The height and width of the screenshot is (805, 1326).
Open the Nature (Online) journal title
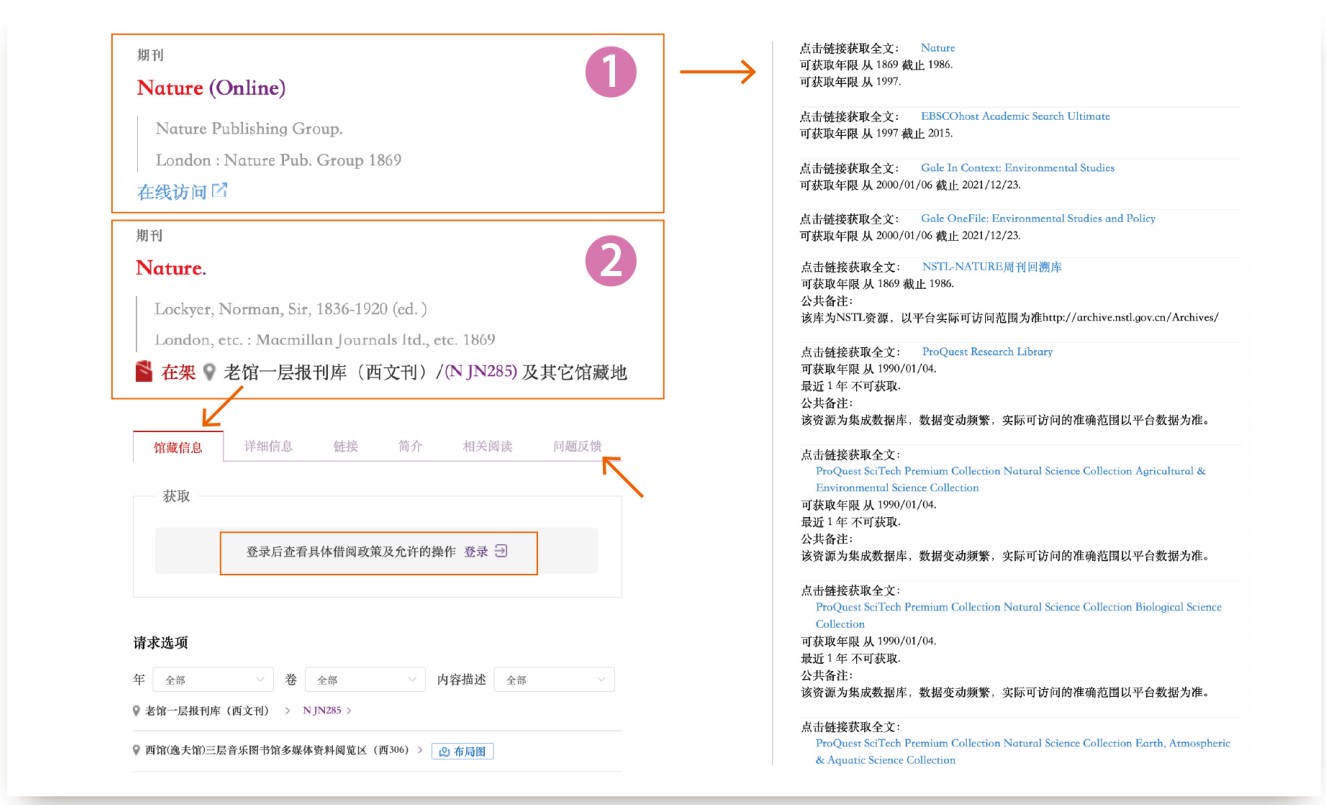pyautogui.click(x=211, y=88)
